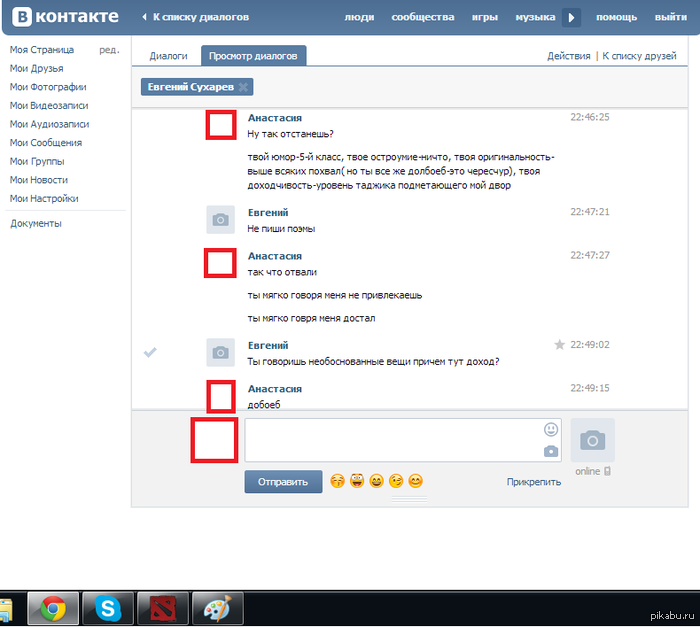Open Мои Группы

point(37,161)
